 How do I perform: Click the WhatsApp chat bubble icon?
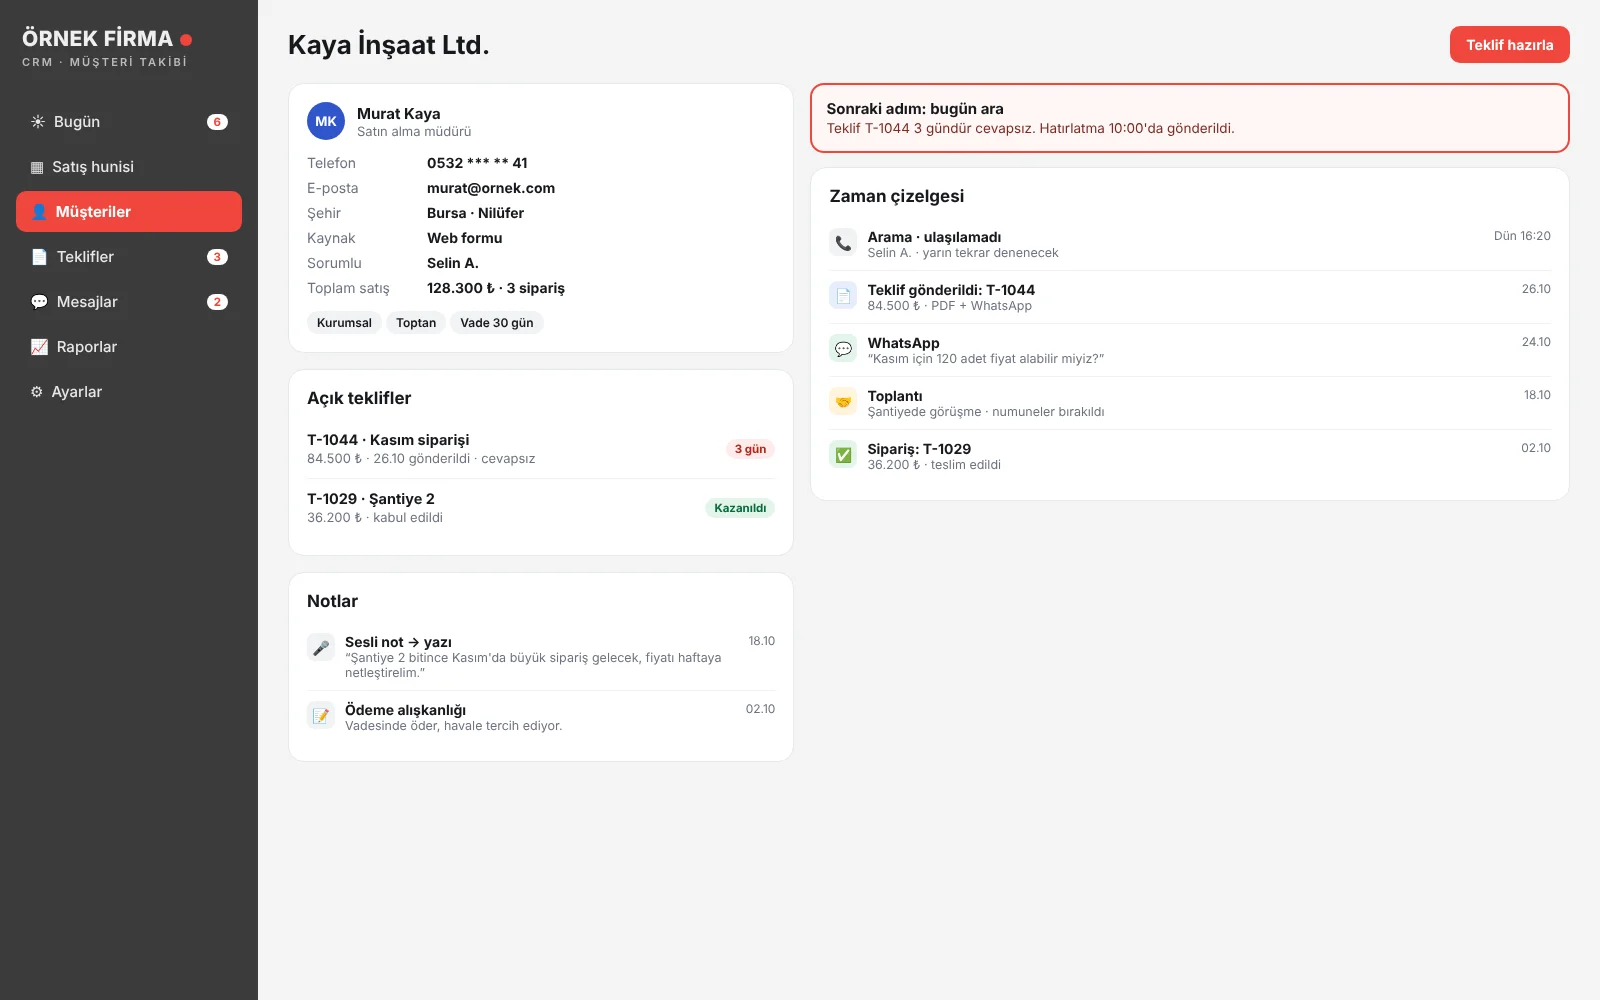tap(843, 348)
